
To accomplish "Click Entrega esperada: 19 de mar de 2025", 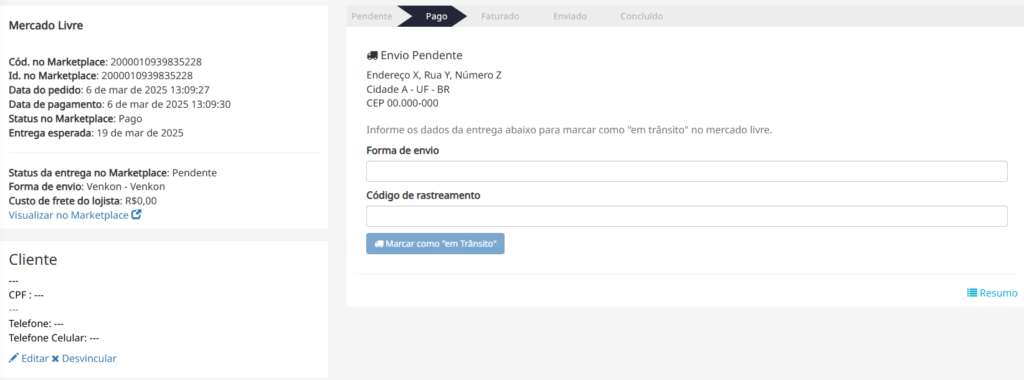I will click(96, 133).
